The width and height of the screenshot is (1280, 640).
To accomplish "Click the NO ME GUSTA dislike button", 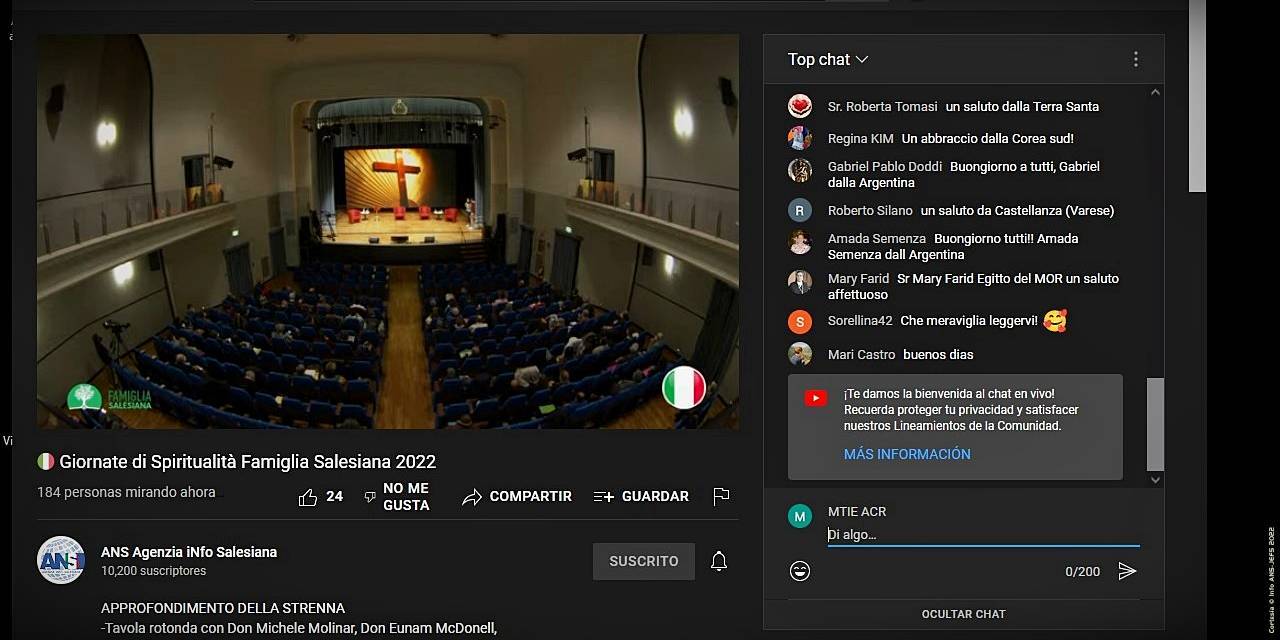I will (x=396, y=497).
